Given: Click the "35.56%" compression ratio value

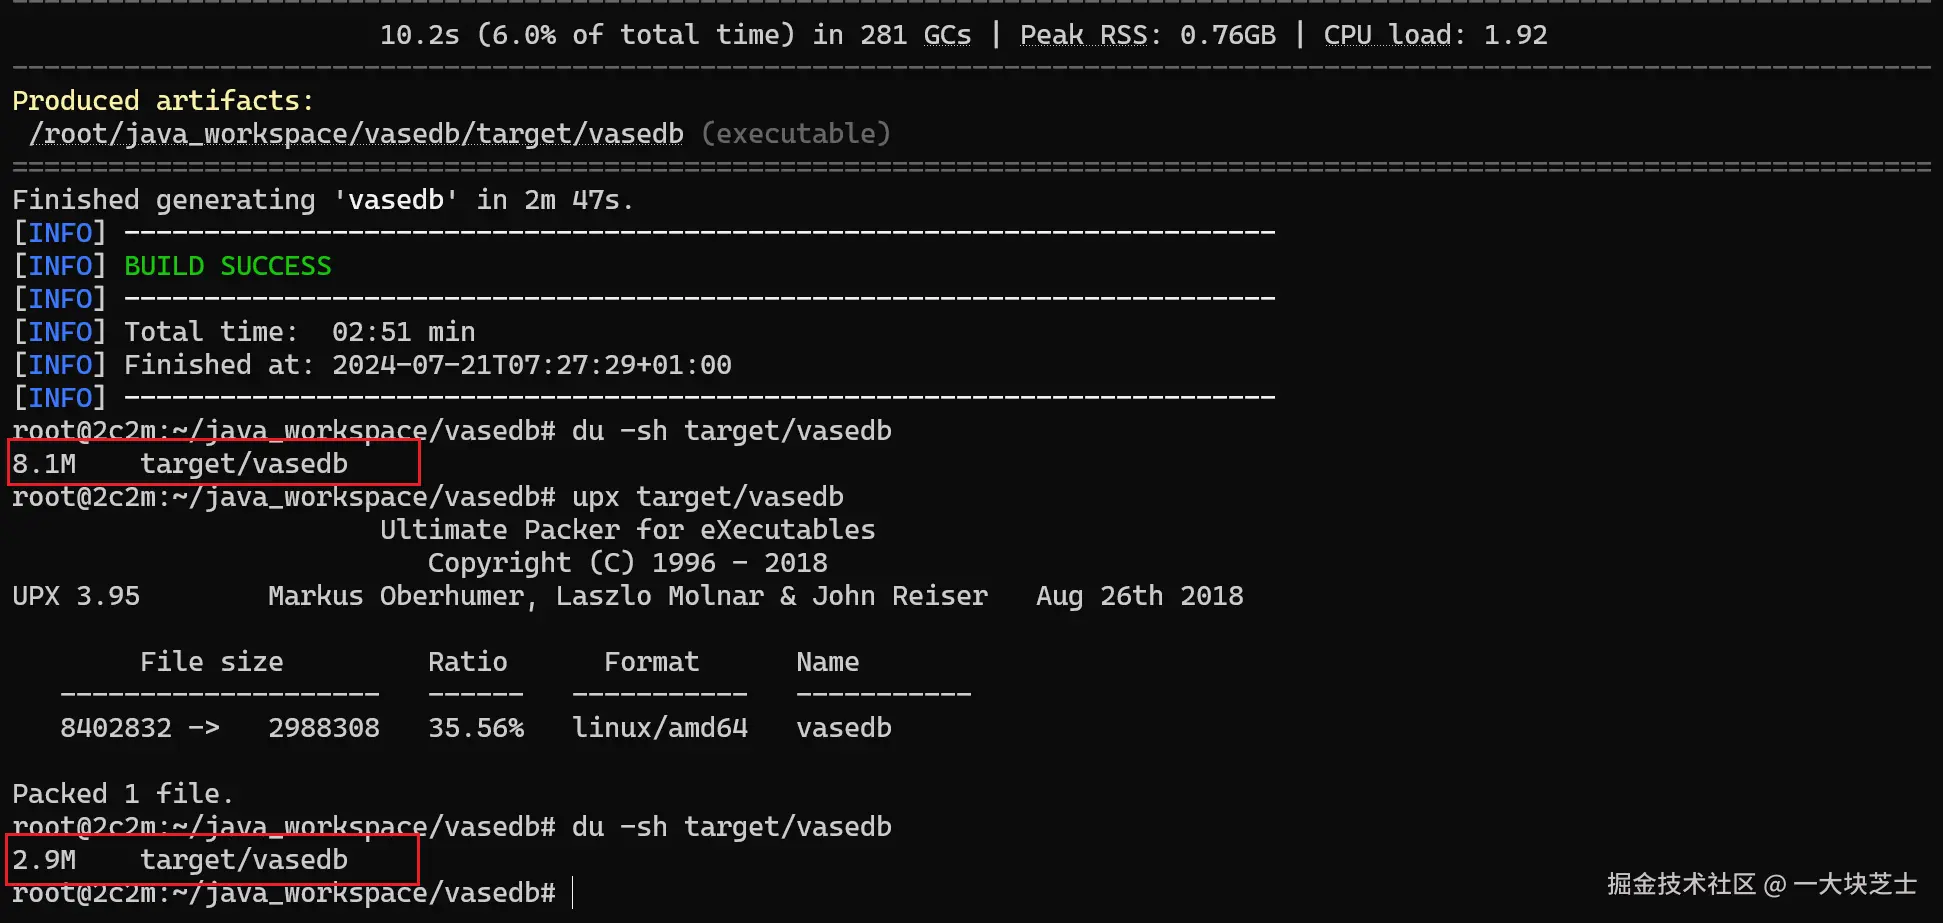Looking at the screenshot, I should (x=476, y=728).
